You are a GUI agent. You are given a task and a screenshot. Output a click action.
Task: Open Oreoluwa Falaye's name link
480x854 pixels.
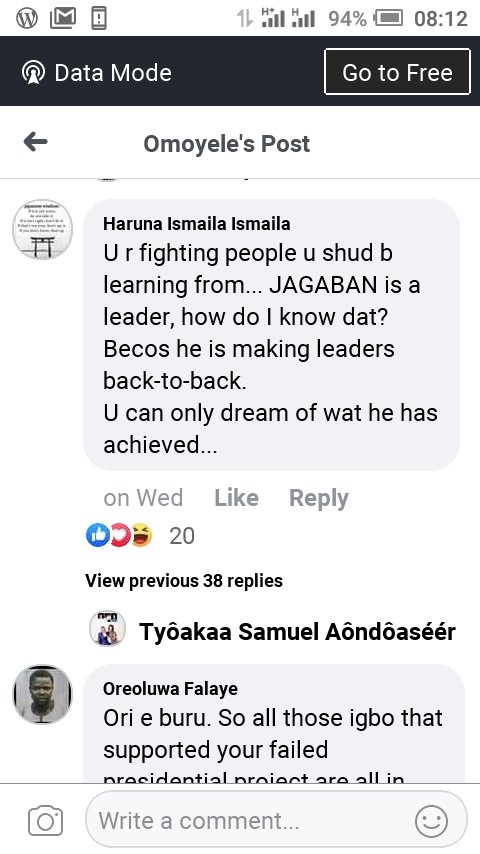170,688
